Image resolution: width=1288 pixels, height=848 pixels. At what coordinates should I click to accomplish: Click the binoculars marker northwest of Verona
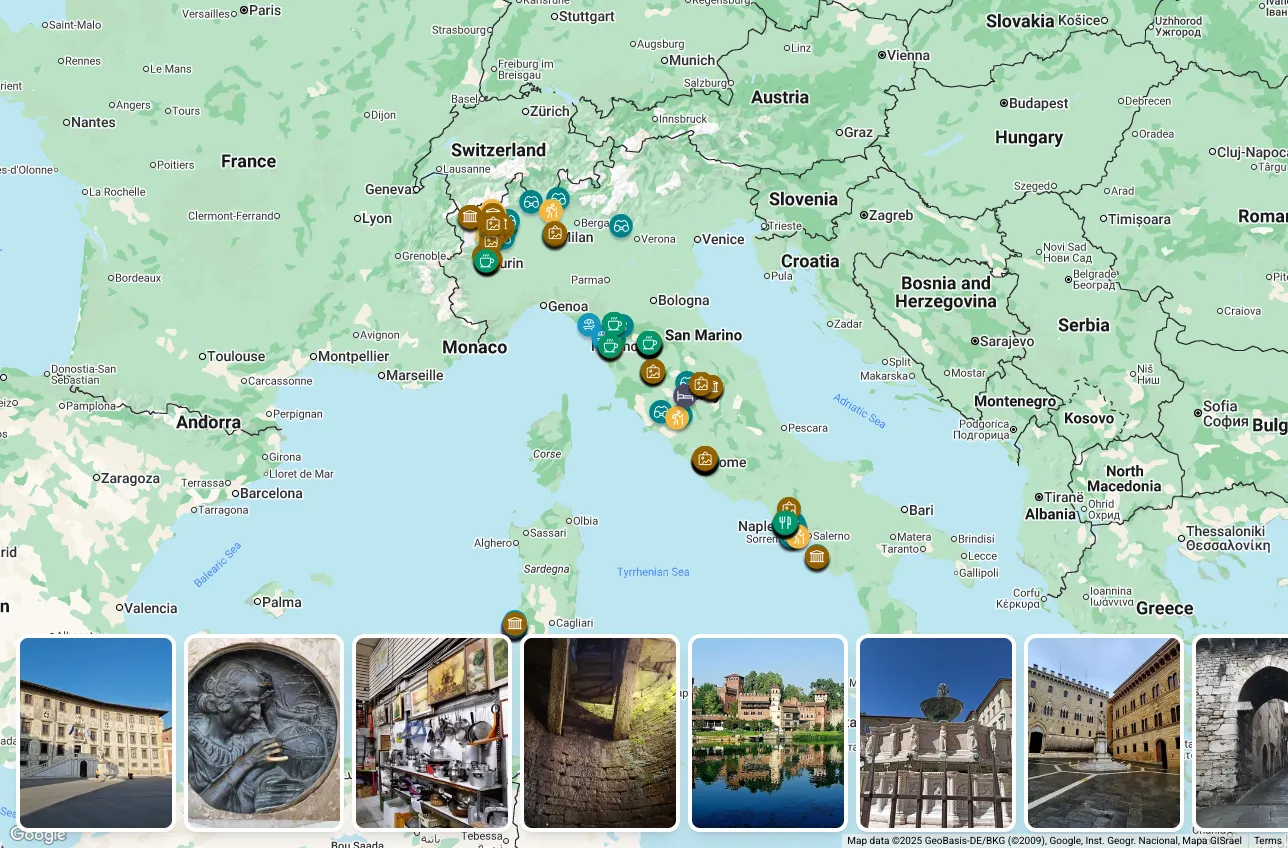621,226
